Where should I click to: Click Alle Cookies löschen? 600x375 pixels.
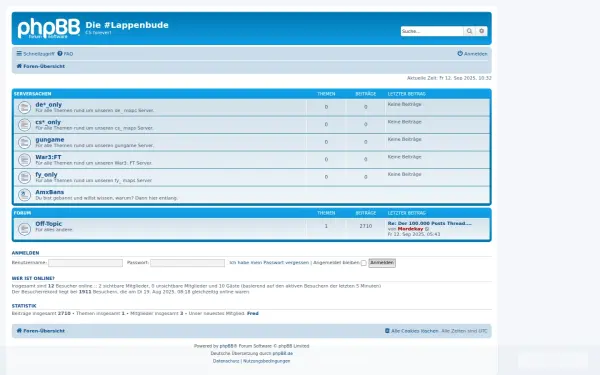pyautogui.click(x=412, y=331)
